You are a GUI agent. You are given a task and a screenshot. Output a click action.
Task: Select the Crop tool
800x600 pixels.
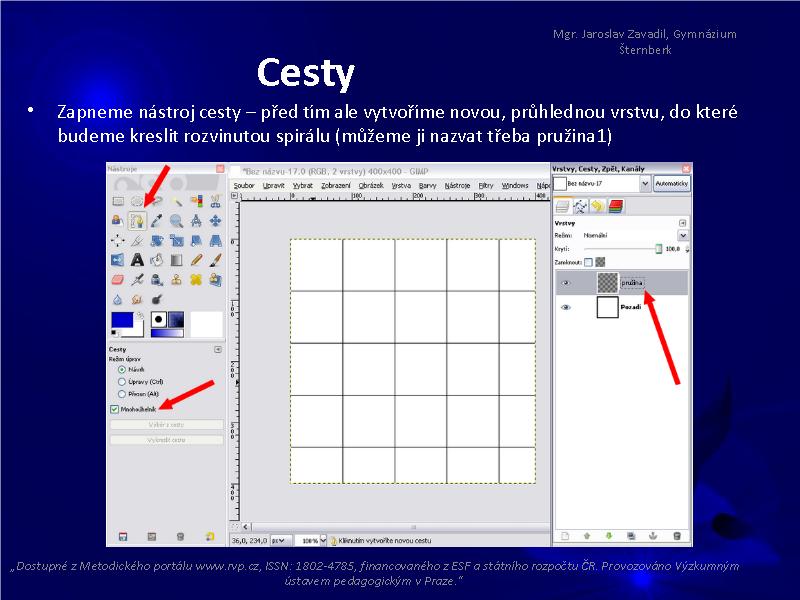[x=137, y=240]
